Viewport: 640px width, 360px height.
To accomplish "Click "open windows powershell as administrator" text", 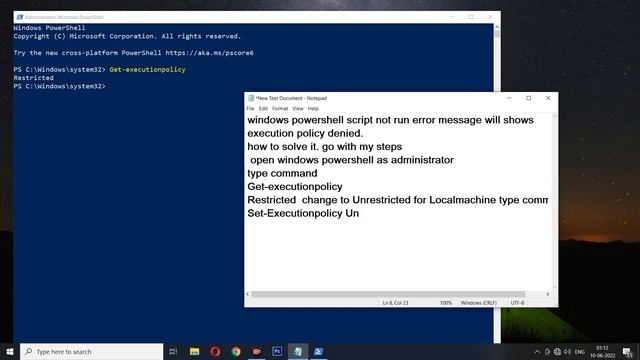I will tap(352, 160).
